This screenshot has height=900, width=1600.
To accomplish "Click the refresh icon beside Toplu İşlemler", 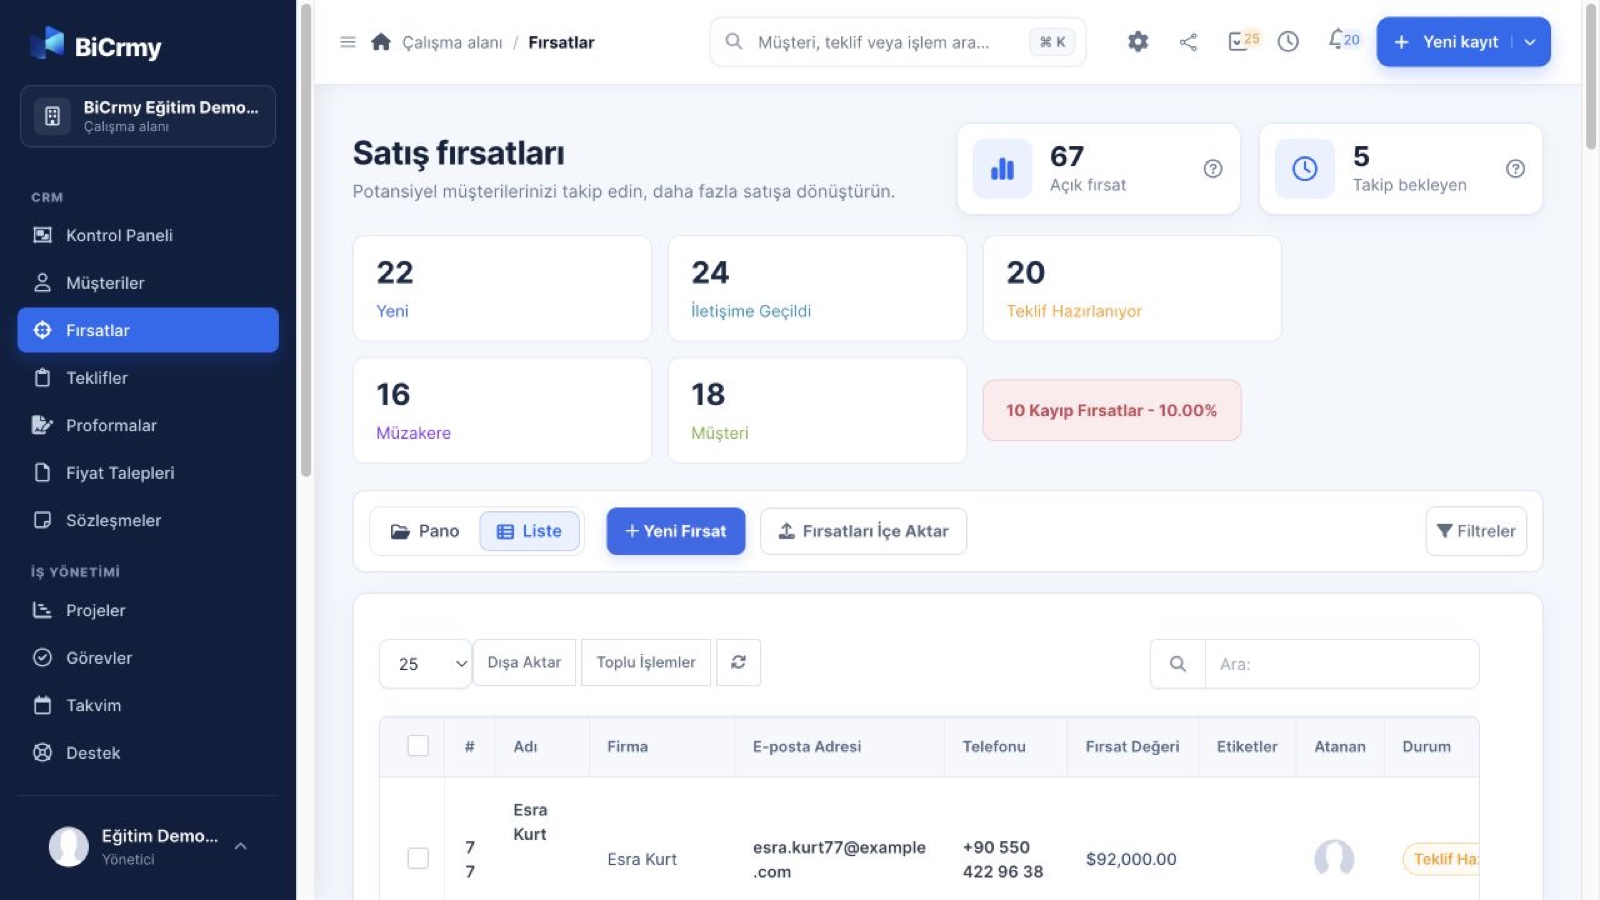I will pos(738,662).
